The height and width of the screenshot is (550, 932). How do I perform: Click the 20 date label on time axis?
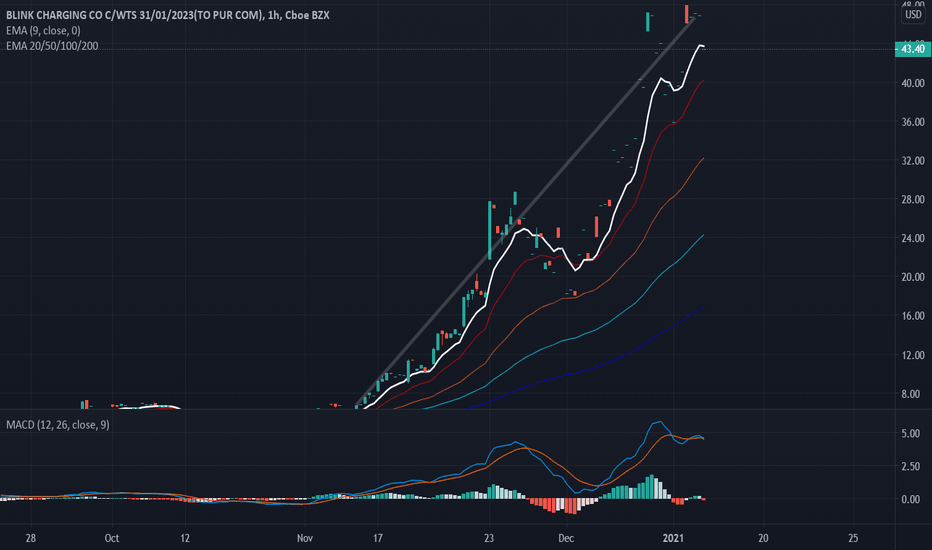tap(763, 538)
